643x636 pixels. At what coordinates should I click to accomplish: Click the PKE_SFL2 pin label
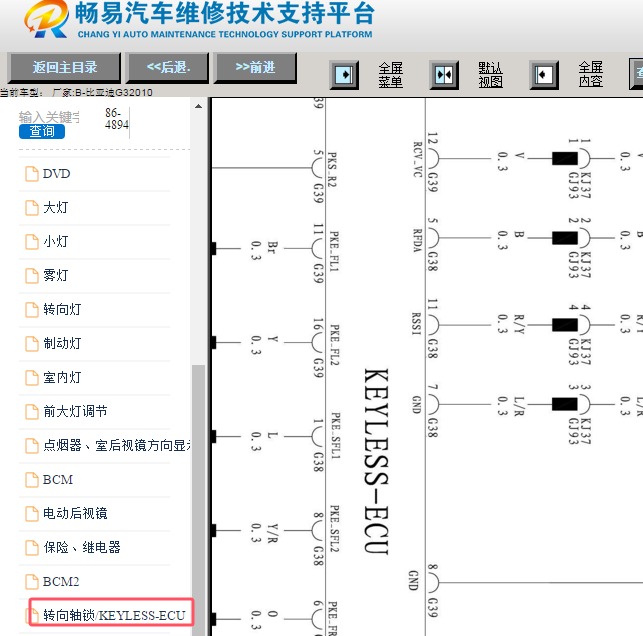click(335, 529)
